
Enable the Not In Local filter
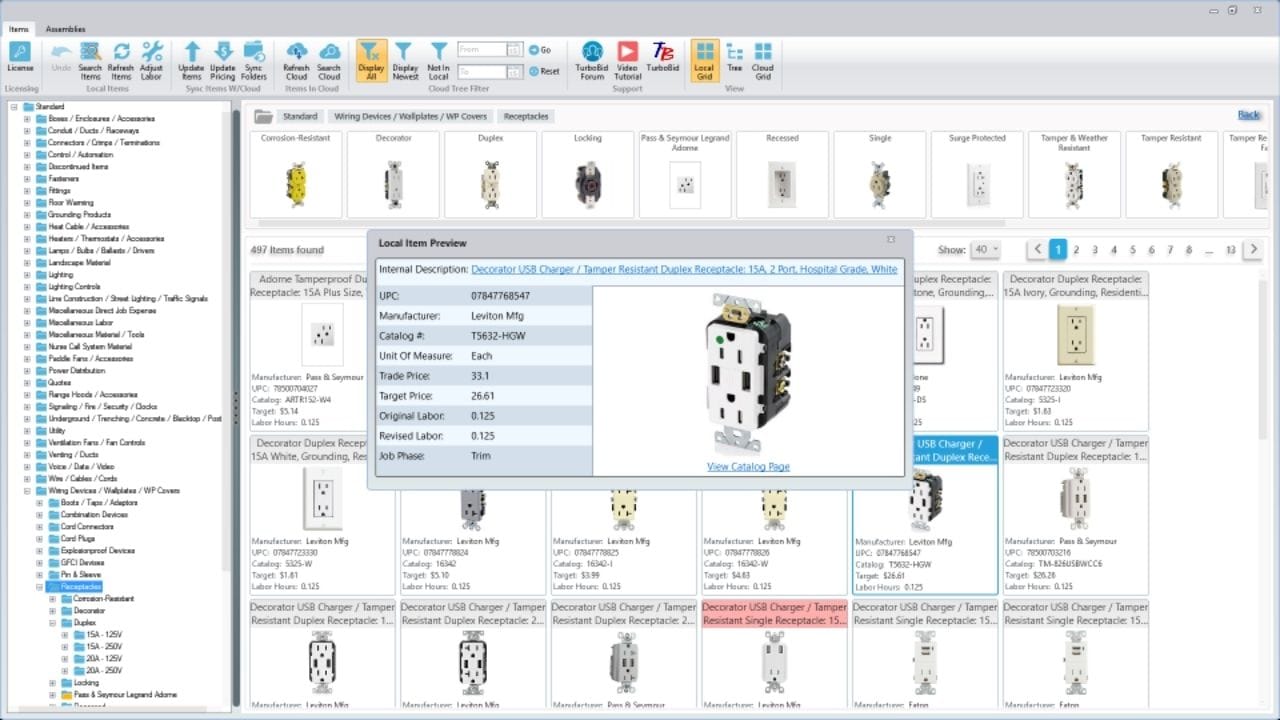[438, 60]
